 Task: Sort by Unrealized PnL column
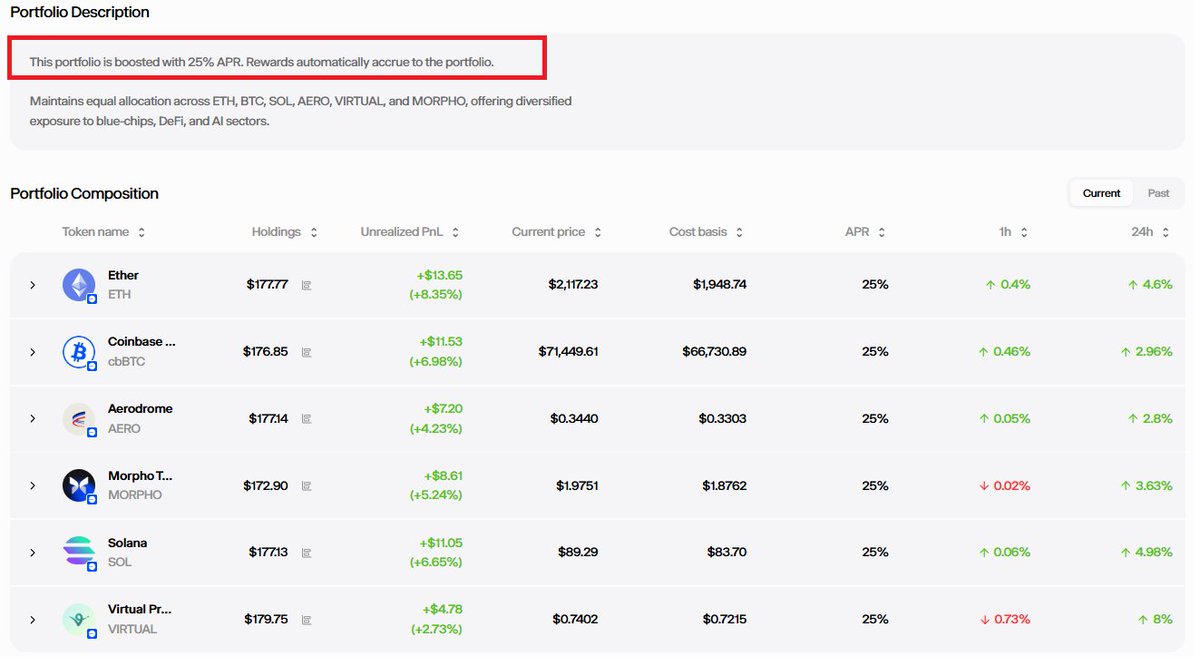coord(410,232)
